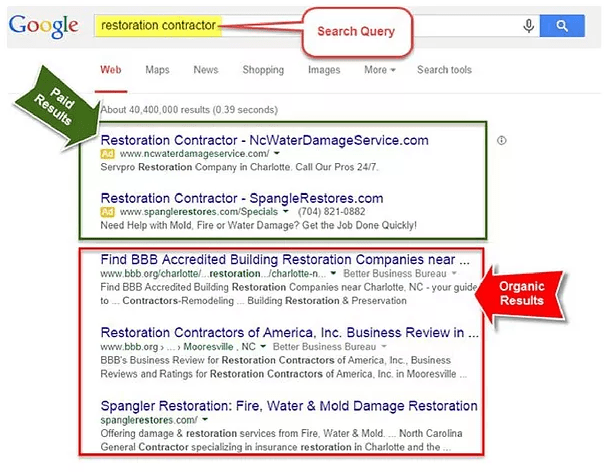Click the ad info circle icon
The image size is (608, 472).
click(x=502, y=140)
